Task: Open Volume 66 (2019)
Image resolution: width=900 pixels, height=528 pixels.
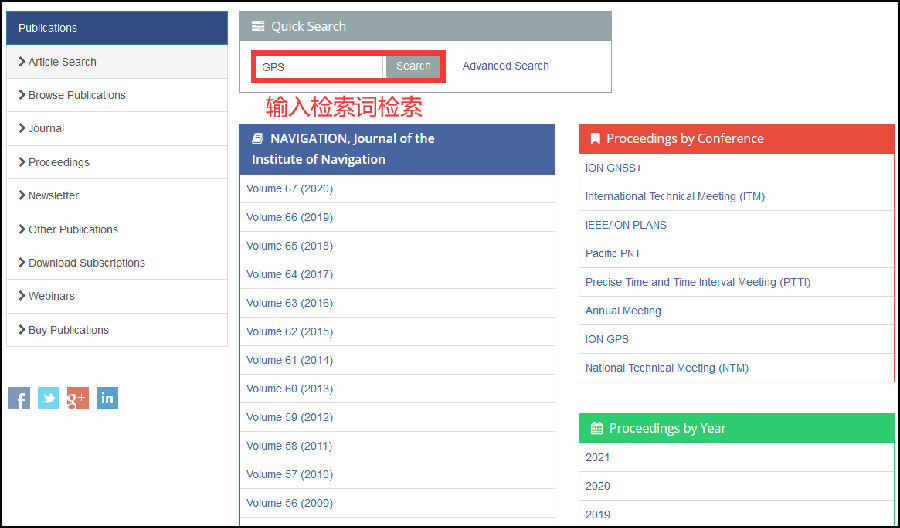Action: 289,217
